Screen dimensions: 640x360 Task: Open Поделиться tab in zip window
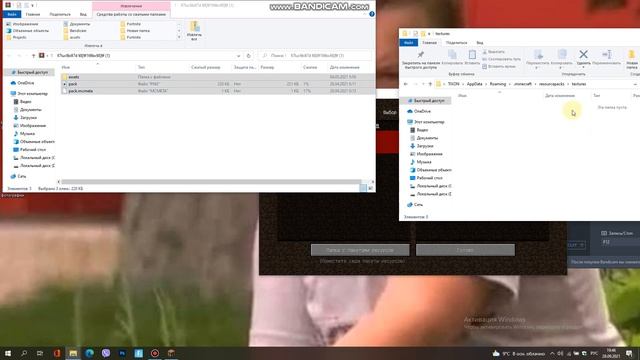(60, 14)
